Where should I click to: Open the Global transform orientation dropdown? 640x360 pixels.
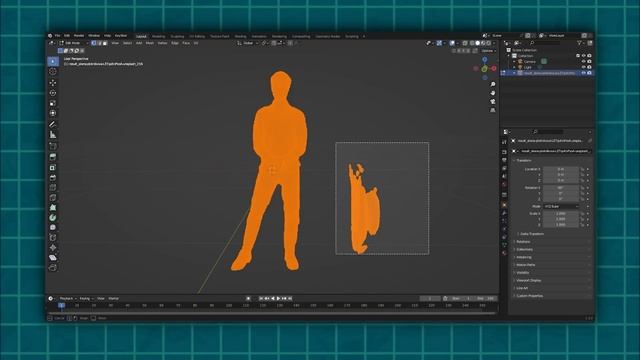(248, 43)
